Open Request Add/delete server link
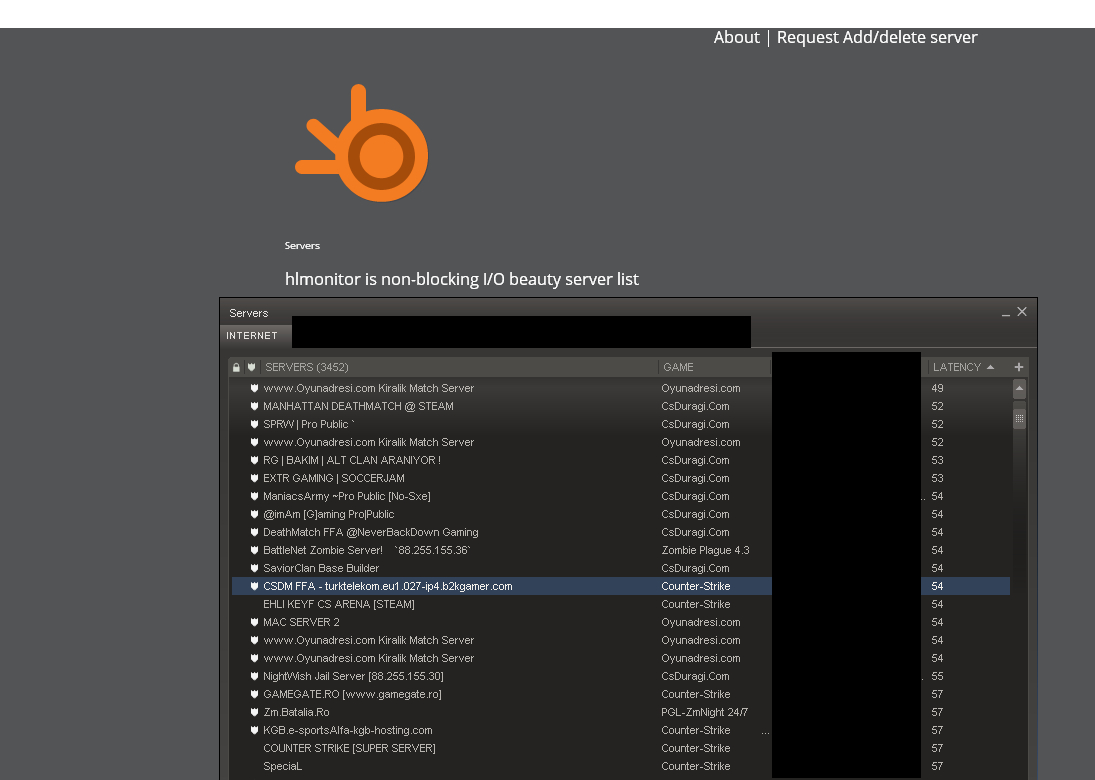 tap(876, 38)
